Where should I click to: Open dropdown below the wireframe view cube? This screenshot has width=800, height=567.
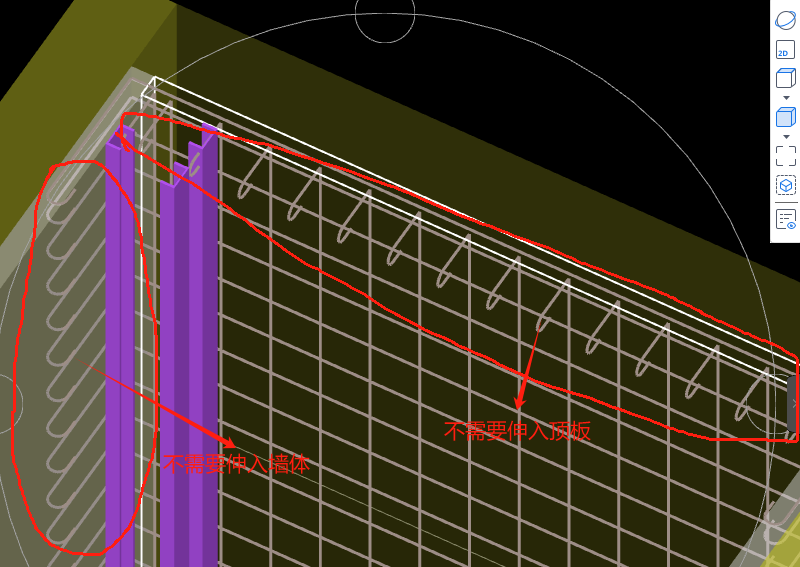tap(786, 97)
